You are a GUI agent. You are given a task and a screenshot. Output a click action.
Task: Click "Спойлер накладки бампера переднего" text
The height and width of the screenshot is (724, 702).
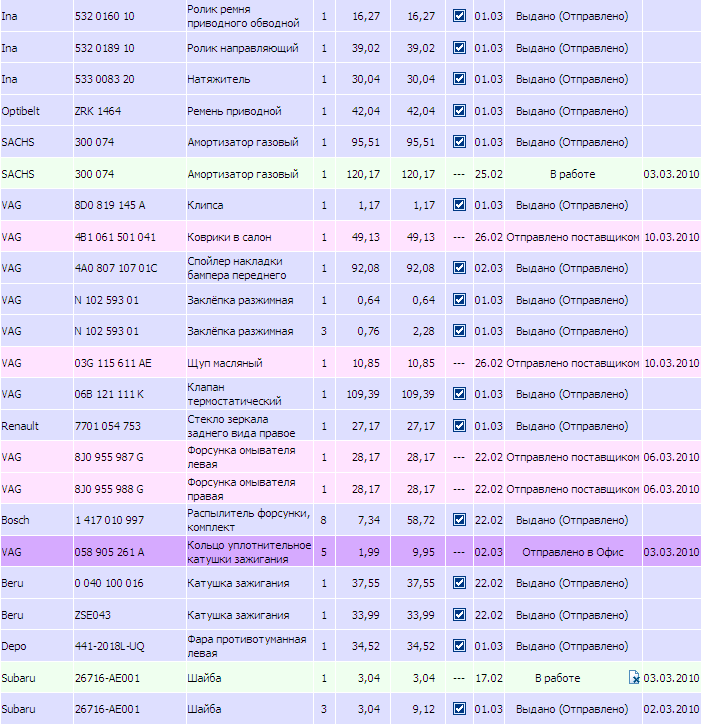(x=236, y=268)
